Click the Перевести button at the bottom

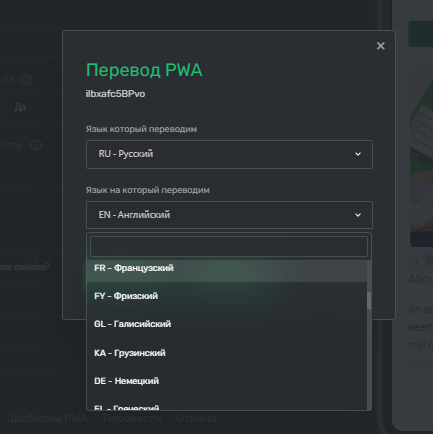[132, 418]
